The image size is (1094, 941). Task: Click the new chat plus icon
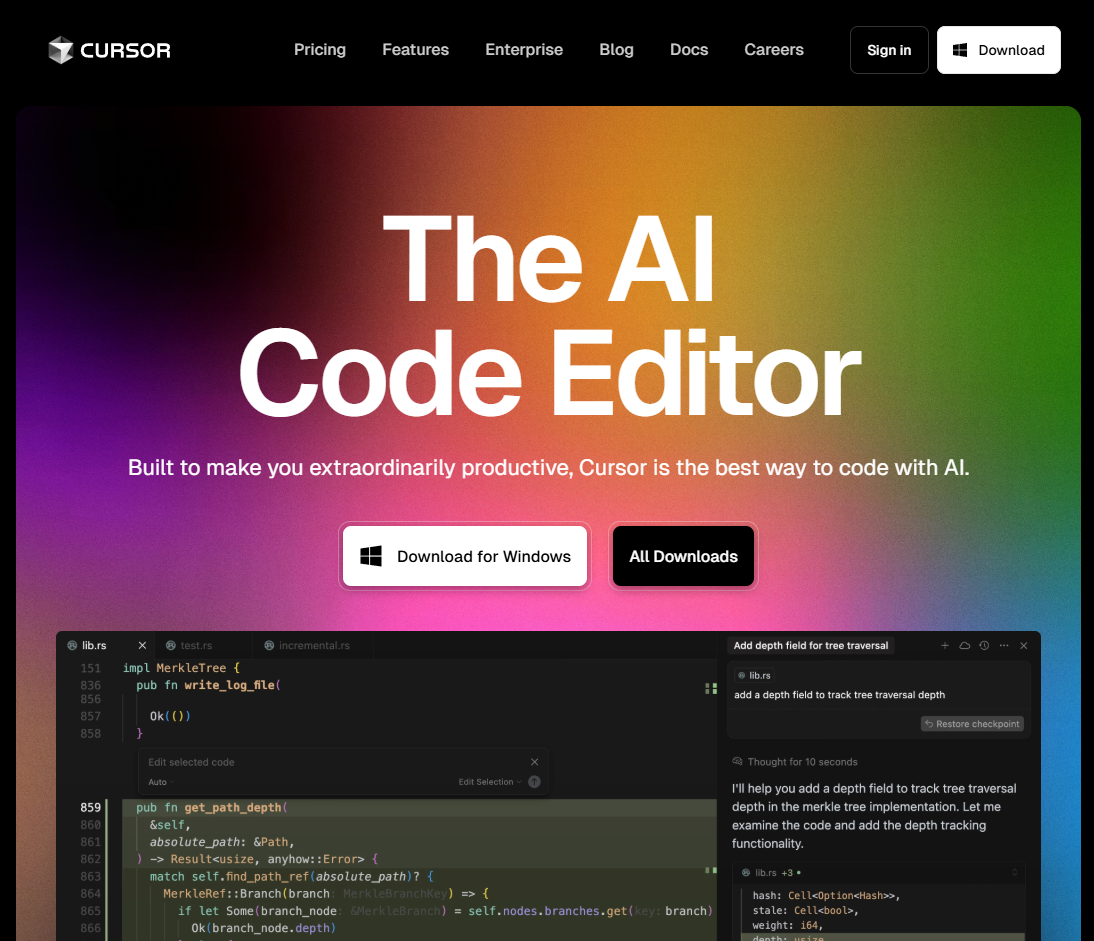click(x=945, y=645)
